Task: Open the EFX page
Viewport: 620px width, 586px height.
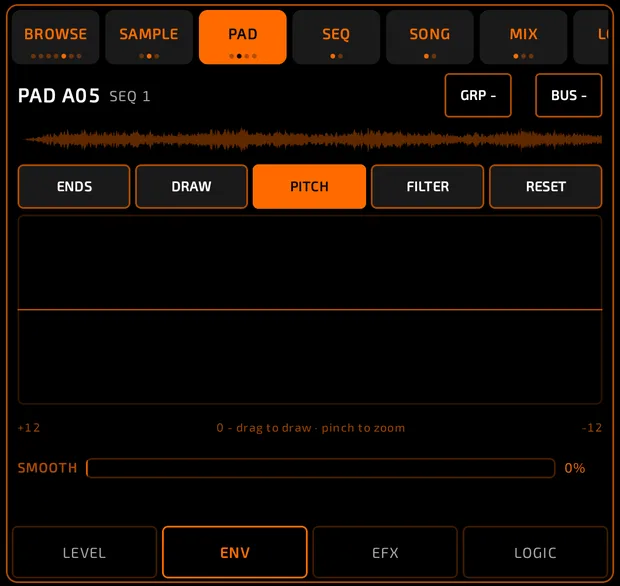Action: click(x=385, y=552)
